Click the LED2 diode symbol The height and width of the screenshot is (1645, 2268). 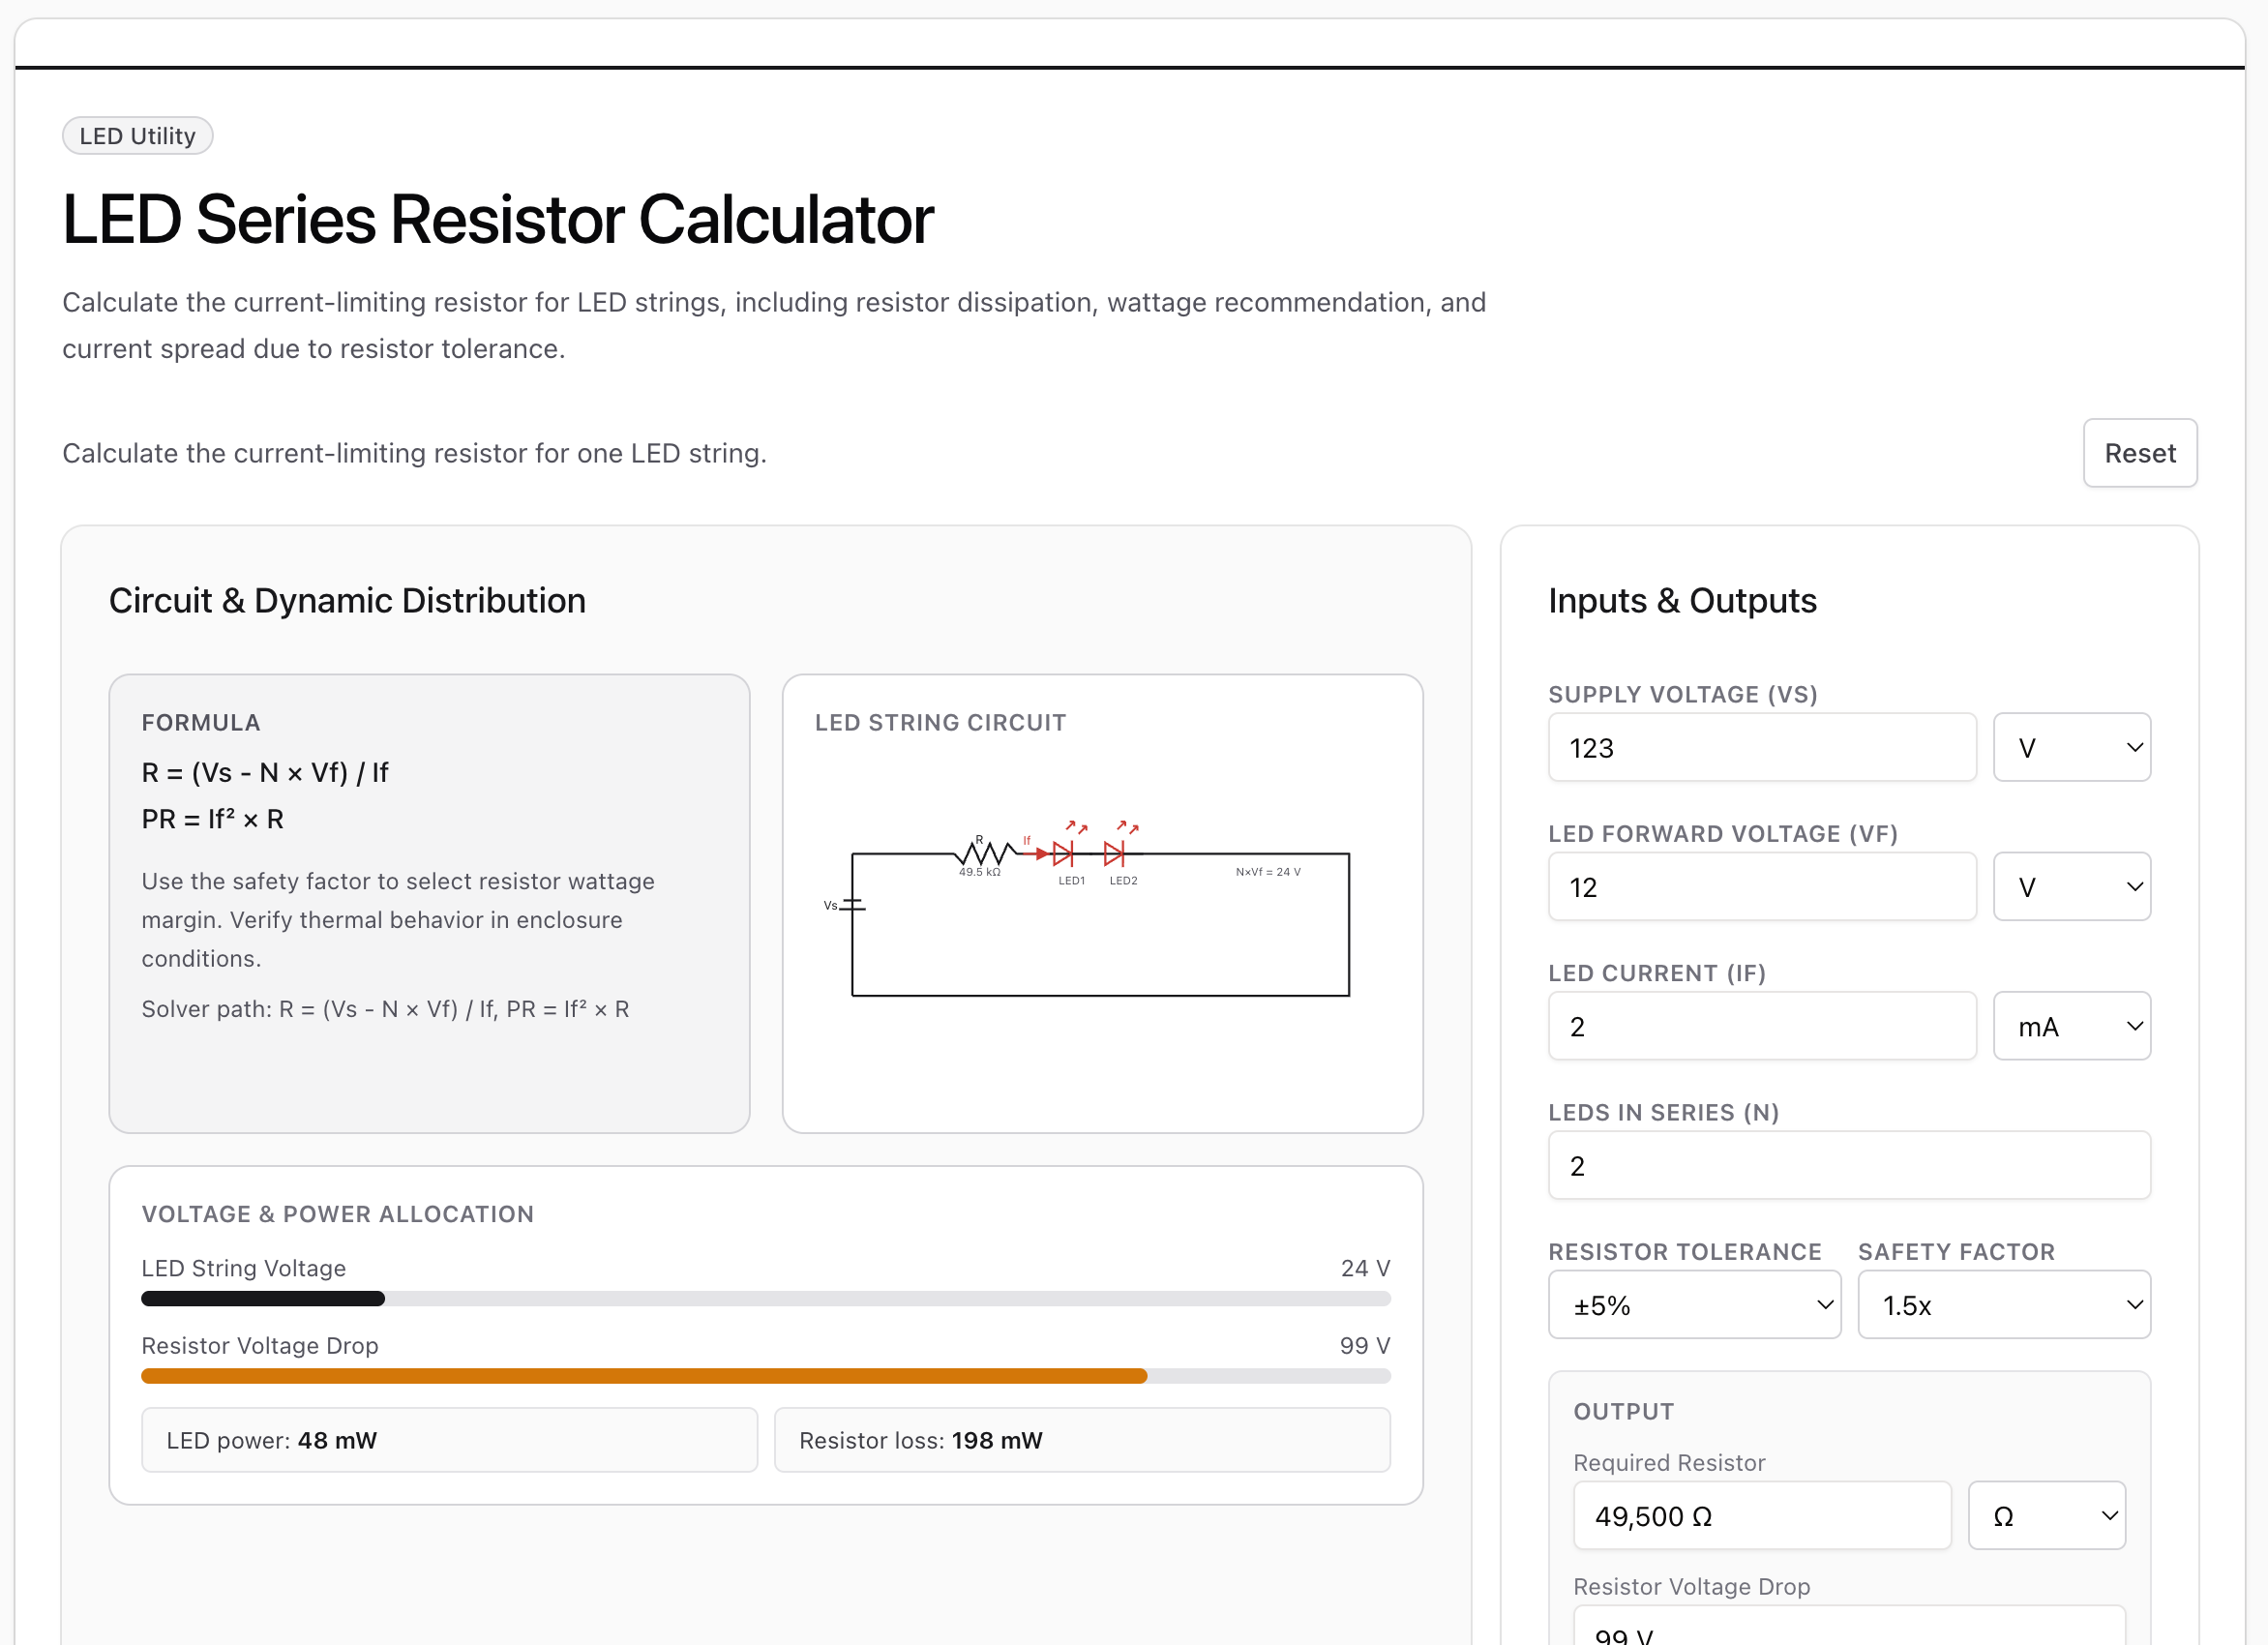[1114, 853]
